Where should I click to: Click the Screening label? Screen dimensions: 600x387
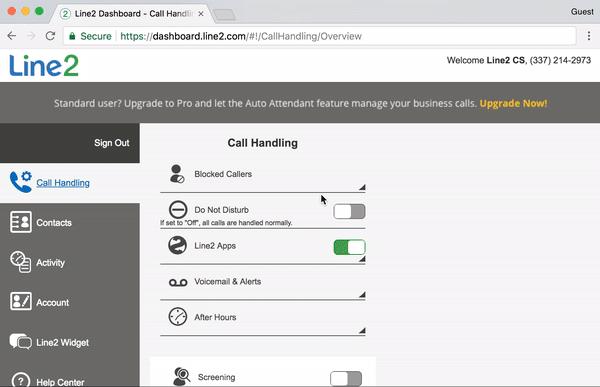pyautogui.click(x=217, y=377)
